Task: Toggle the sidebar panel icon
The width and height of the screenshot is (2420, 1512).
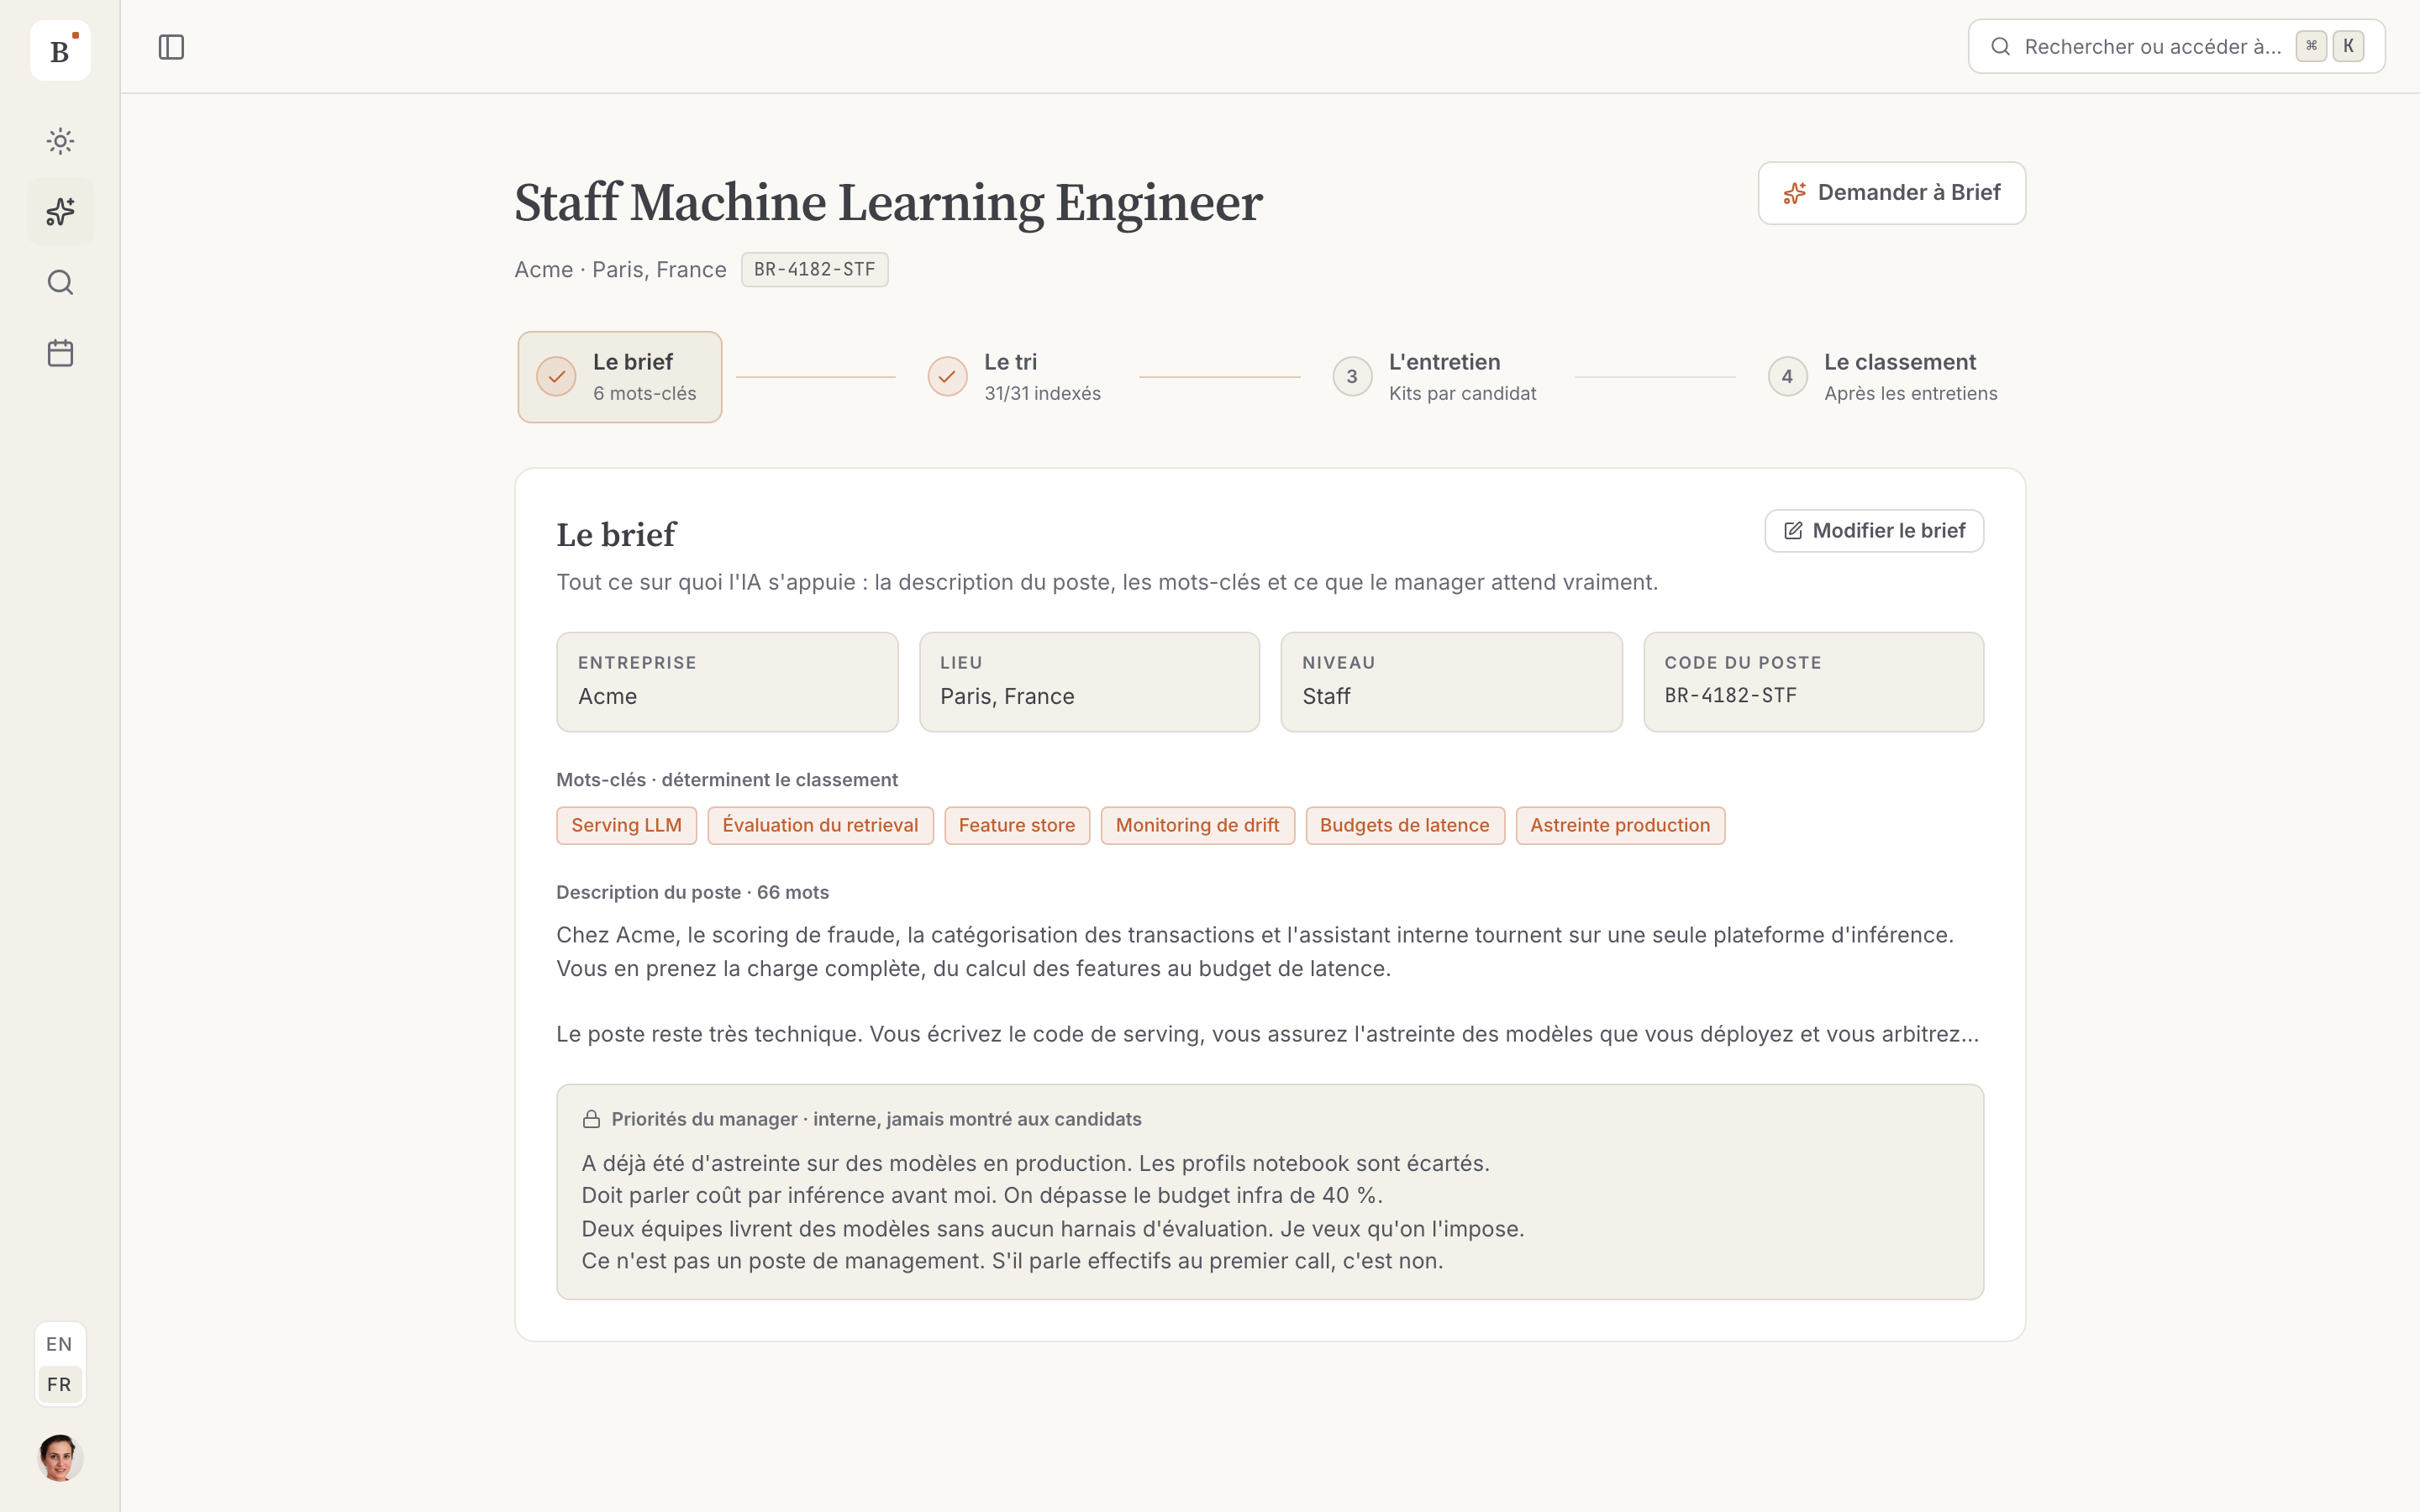Action: (x=171, y=47)
